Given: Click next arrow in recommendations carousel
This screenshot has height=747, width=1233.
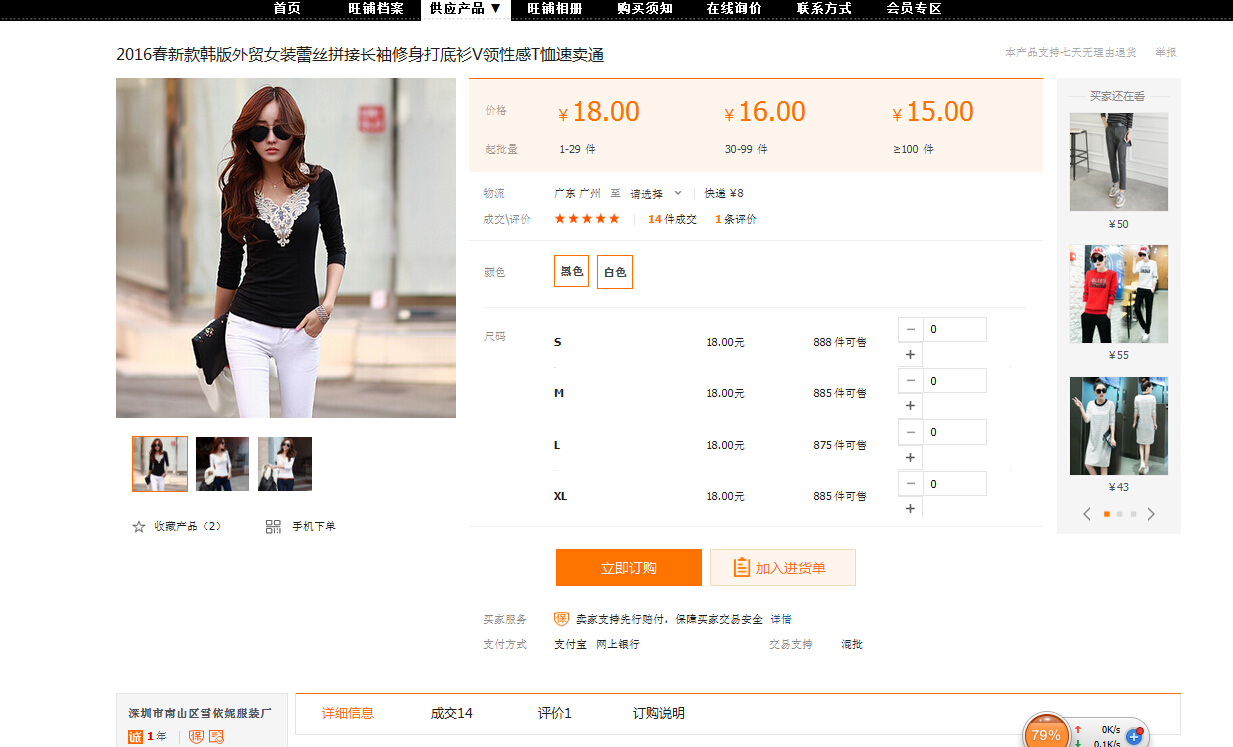Looking at the screenshot, I should (1151, 514).
